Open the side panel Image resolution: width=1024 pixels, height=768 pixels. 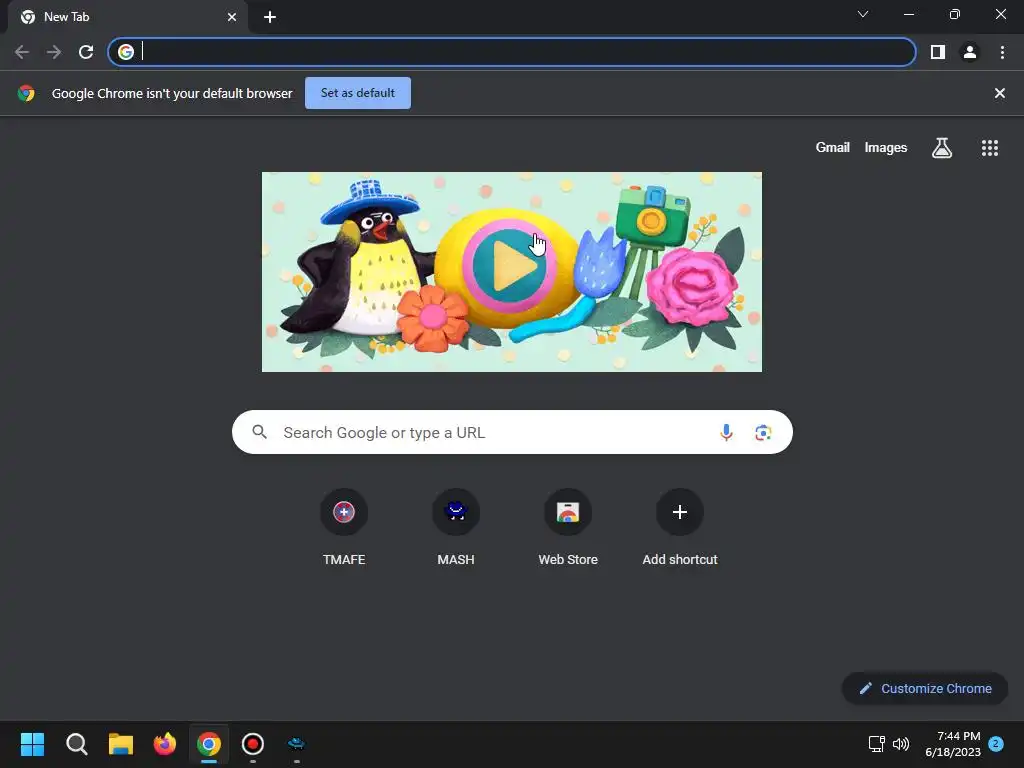[938, 52]
